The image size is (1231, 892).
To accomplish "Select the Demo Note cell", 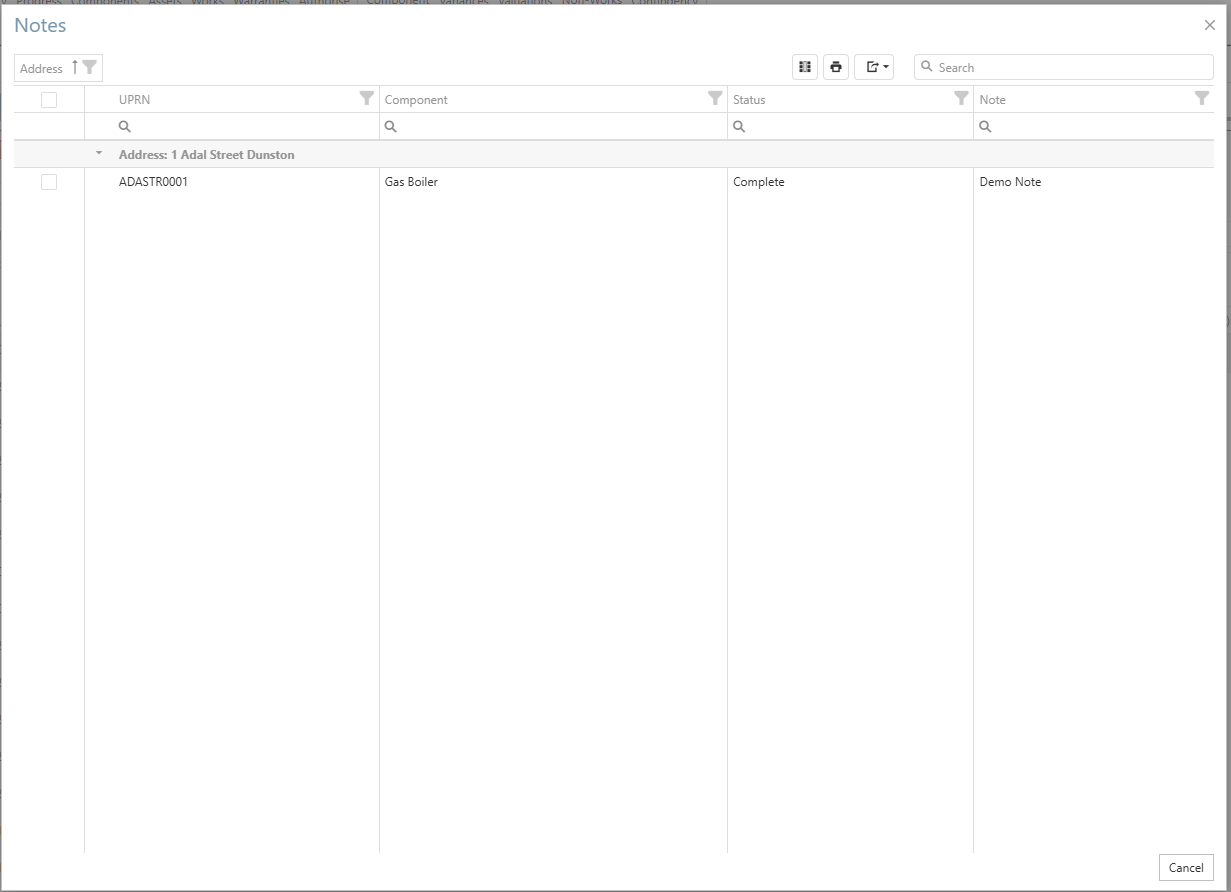I will pyautogui.click(x=1010, y=182).
